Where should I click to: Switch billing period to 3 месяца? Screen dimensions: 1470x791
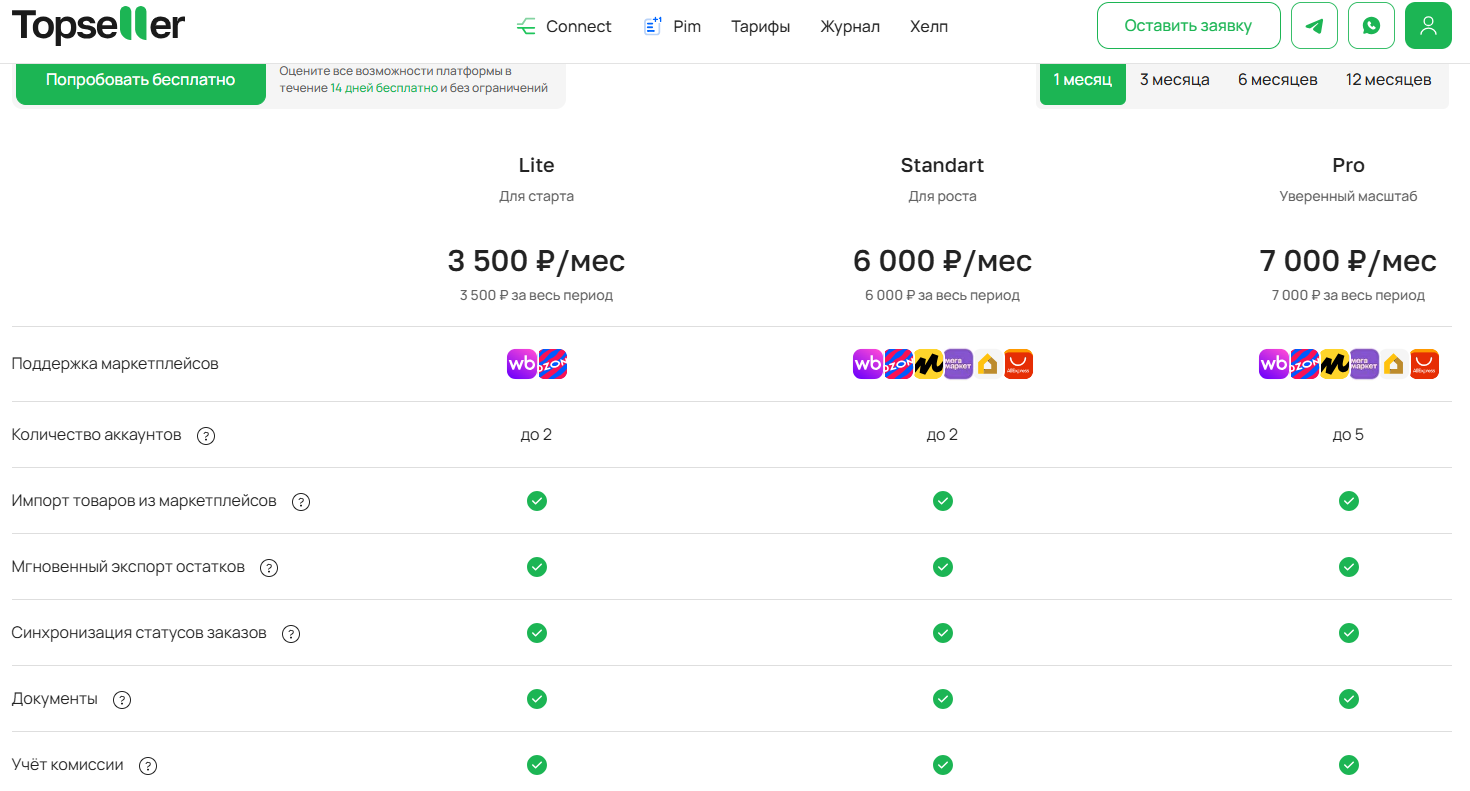[x=1174, y=80]
